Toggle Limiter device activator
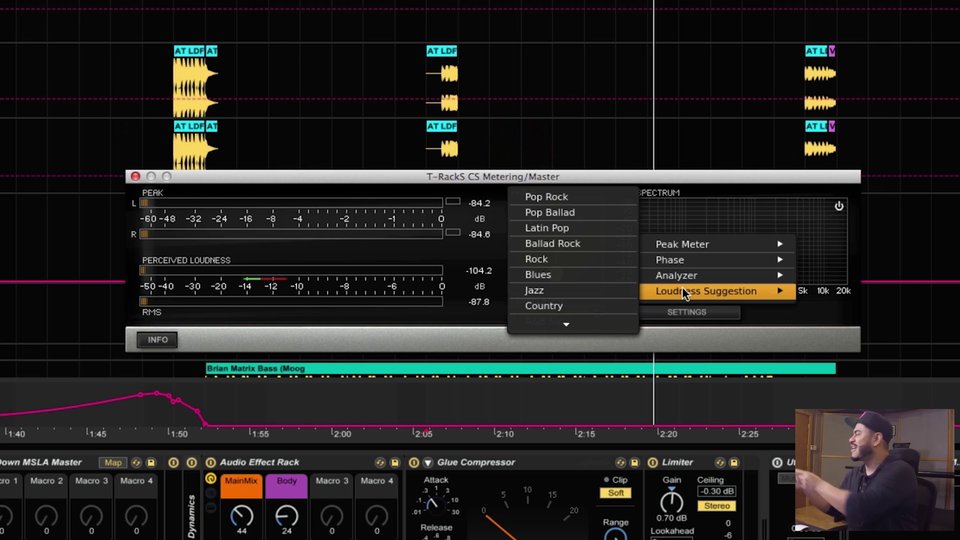 653,462
